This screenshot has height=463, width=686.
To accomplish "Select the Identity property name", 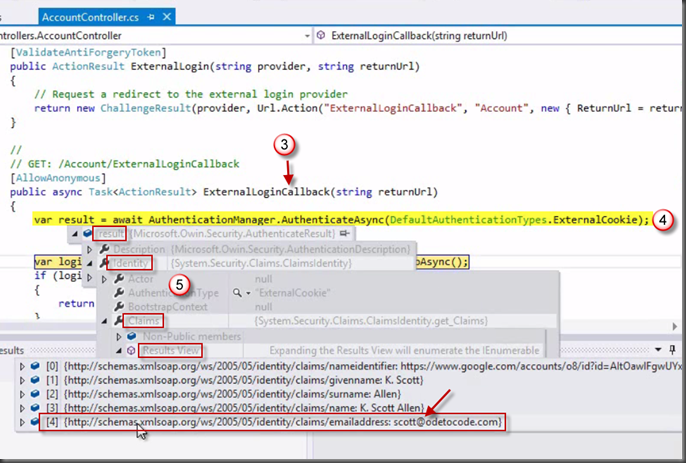I will (x=130, y=263).
